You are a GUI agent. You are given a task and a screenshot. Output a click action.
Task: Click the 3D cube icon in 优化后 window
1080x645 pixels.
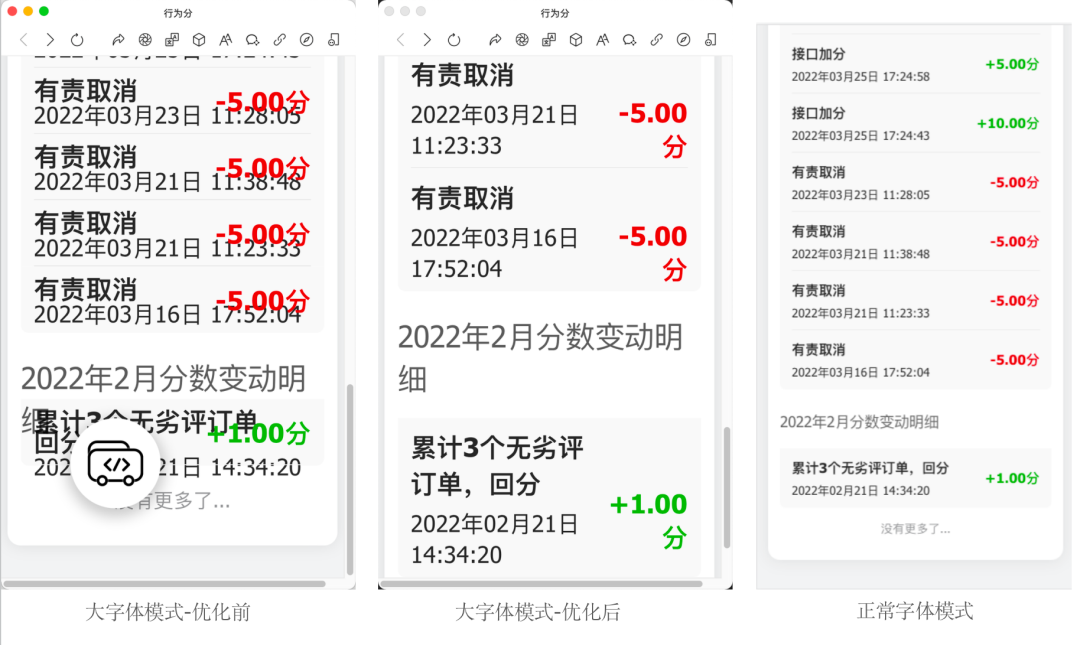[575, 40]
